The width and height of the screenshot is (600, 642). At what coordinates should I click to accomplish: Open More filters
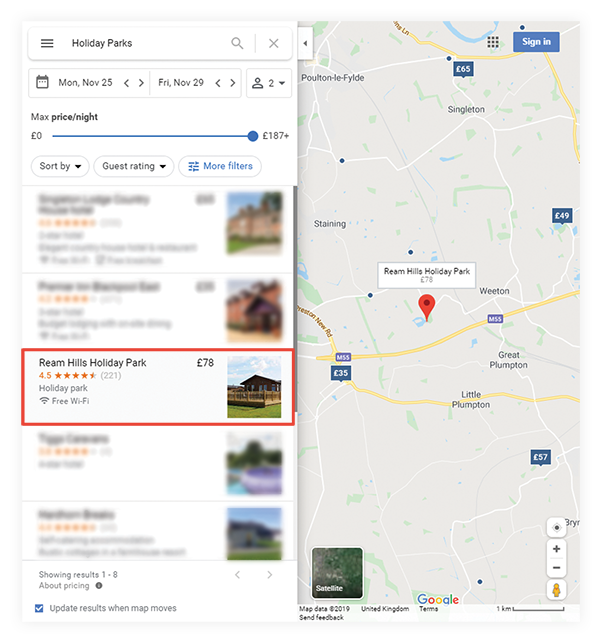tap(220, 166)
